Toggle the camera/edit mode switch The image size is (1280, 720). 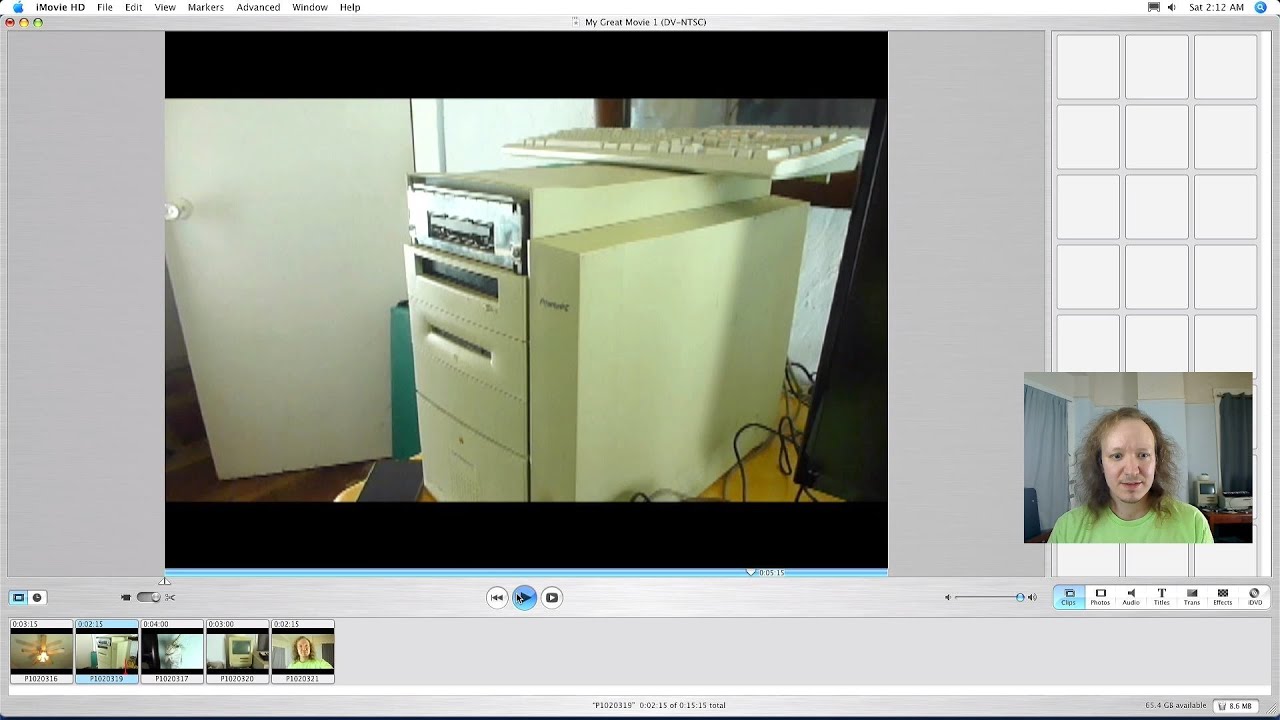pyautogui.click(x=148, y=597)
